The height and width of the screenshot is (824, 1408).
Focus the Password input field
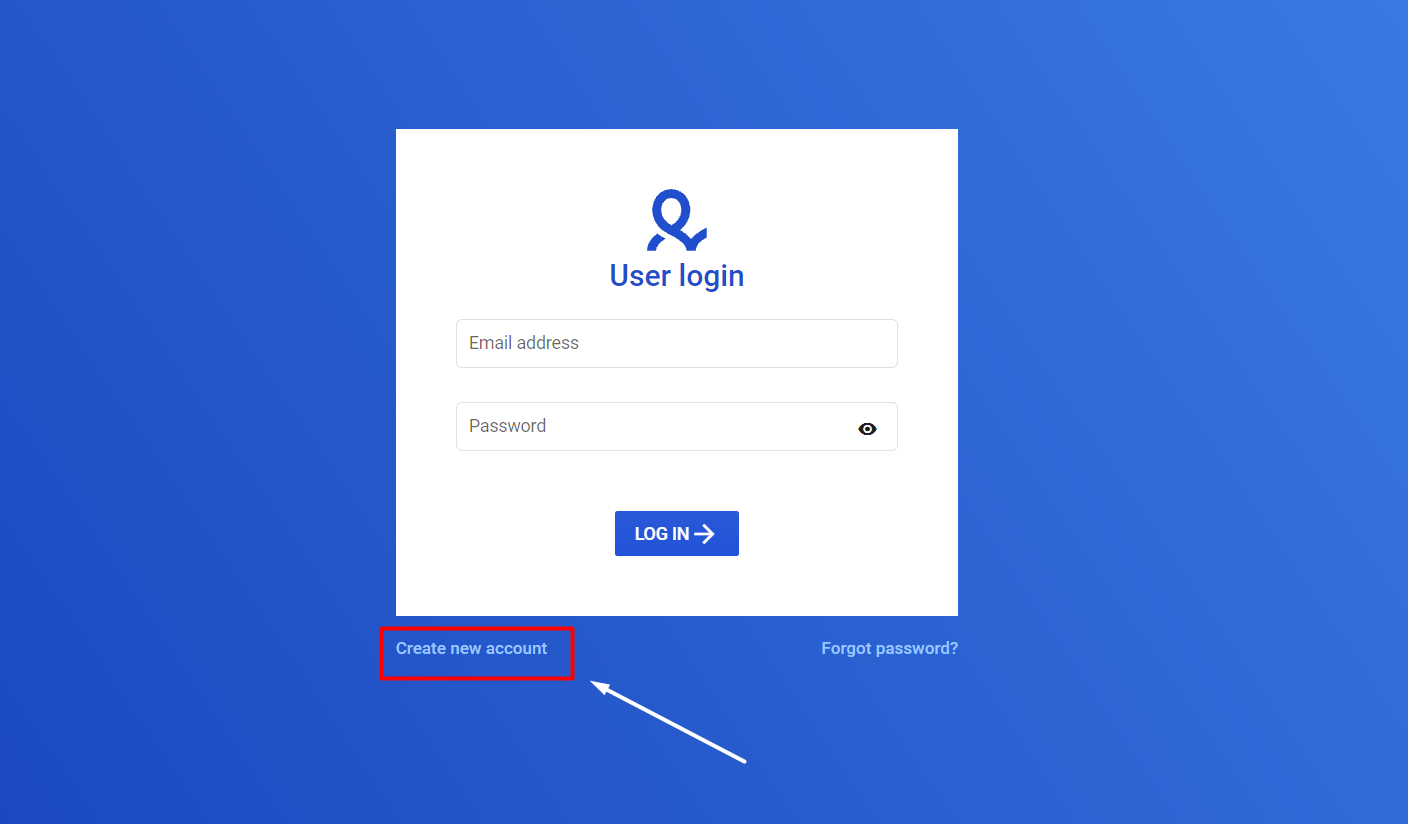(x=677, y=426)
